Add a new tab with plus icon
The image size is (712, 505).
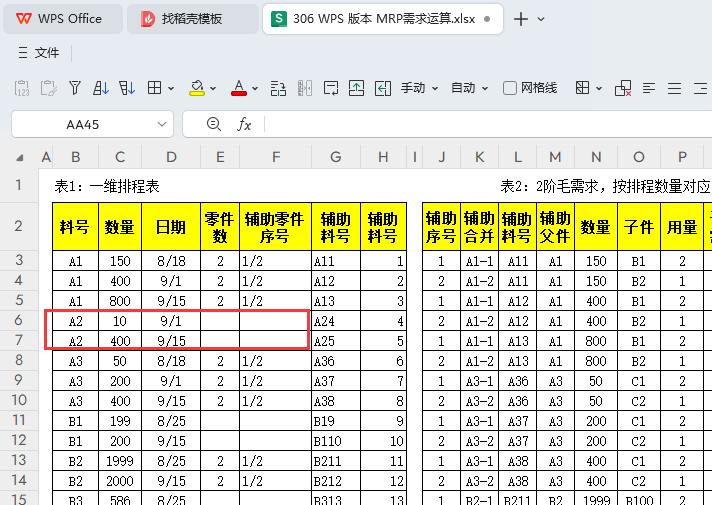coord(521,19)
